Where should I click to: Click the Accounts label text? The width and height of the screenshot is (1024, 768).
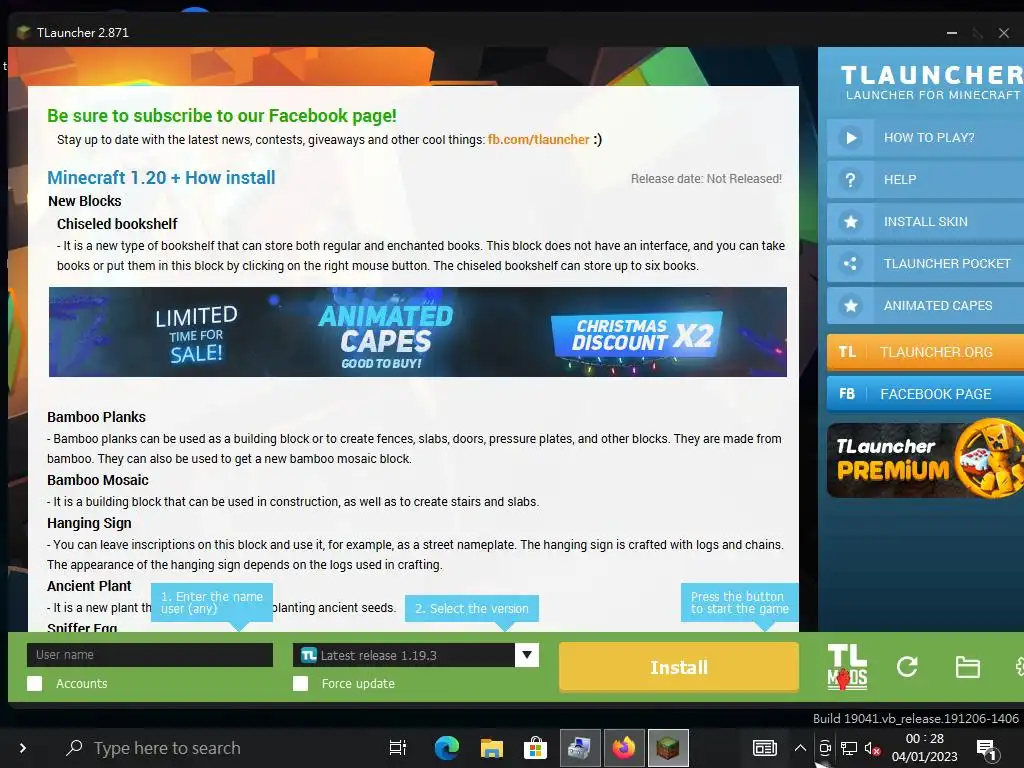[x=82, y=684]
